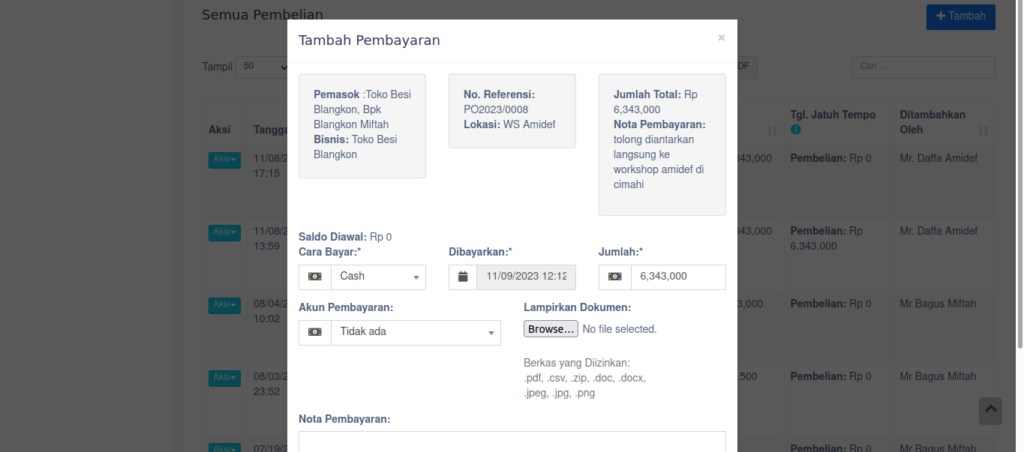Click sort icon next to Ditambahkan Oleh column
The image size is (1024, 452).
coord(983,131)
